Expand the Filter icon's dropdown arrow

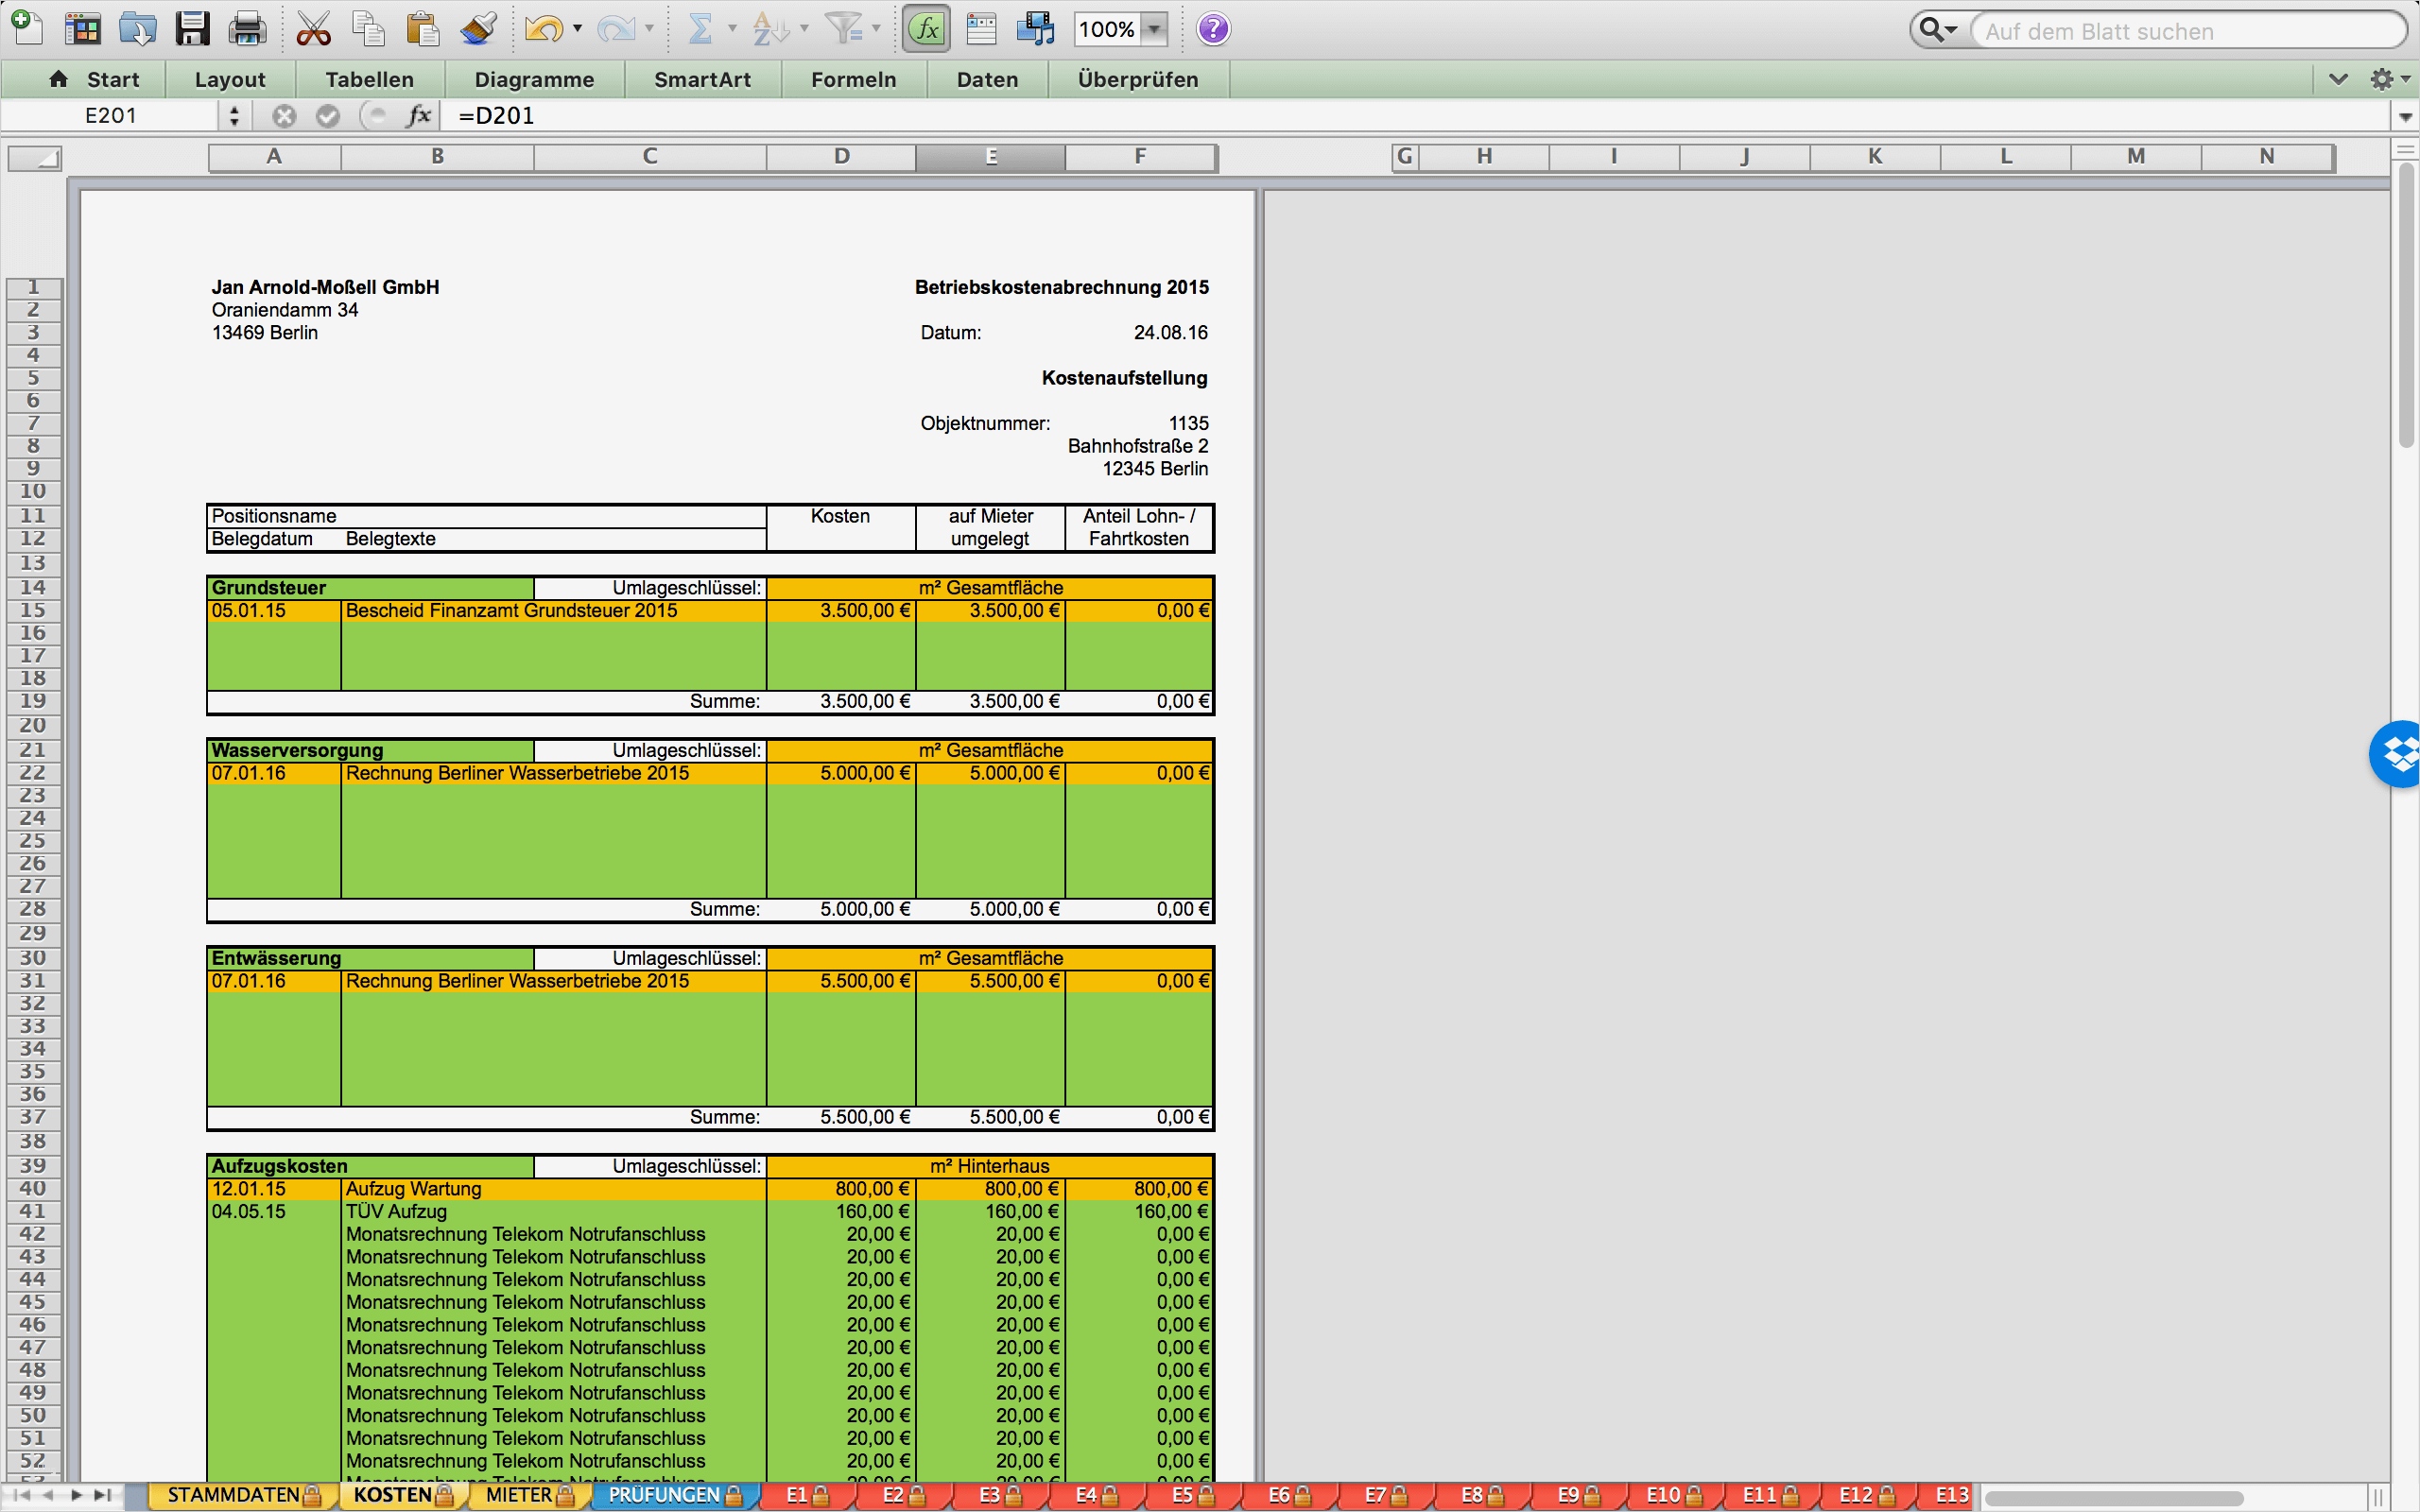(876, 29)
